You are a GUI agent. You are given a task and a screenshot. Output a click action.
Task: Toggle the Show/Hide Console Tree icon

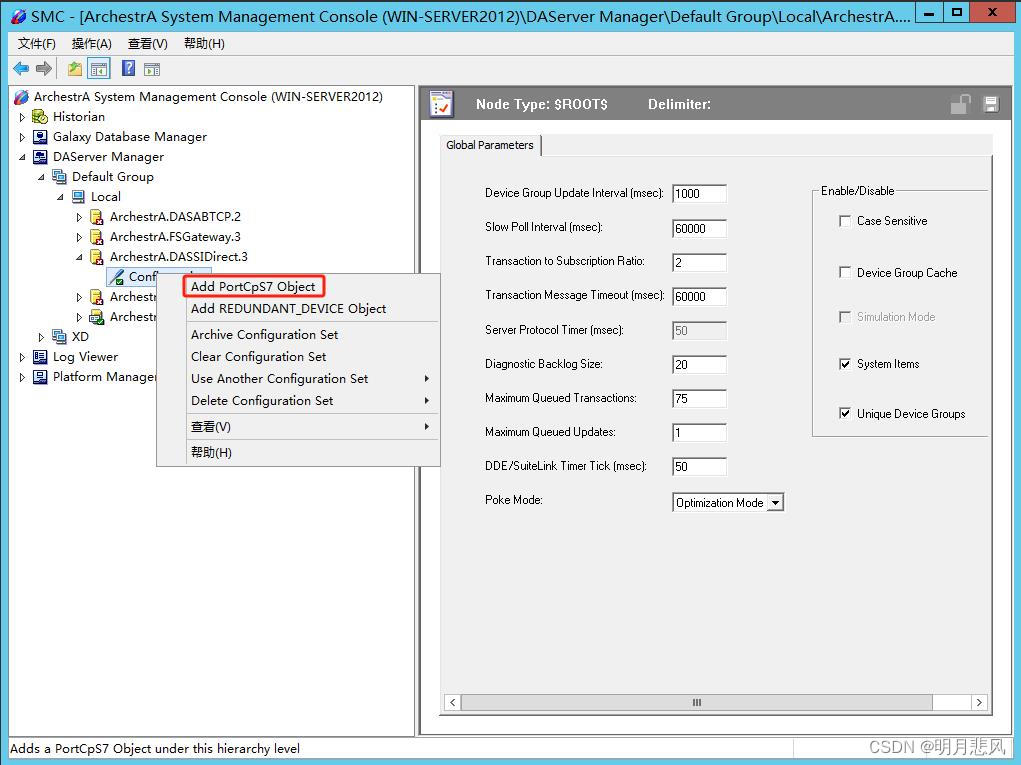(99, 68)
